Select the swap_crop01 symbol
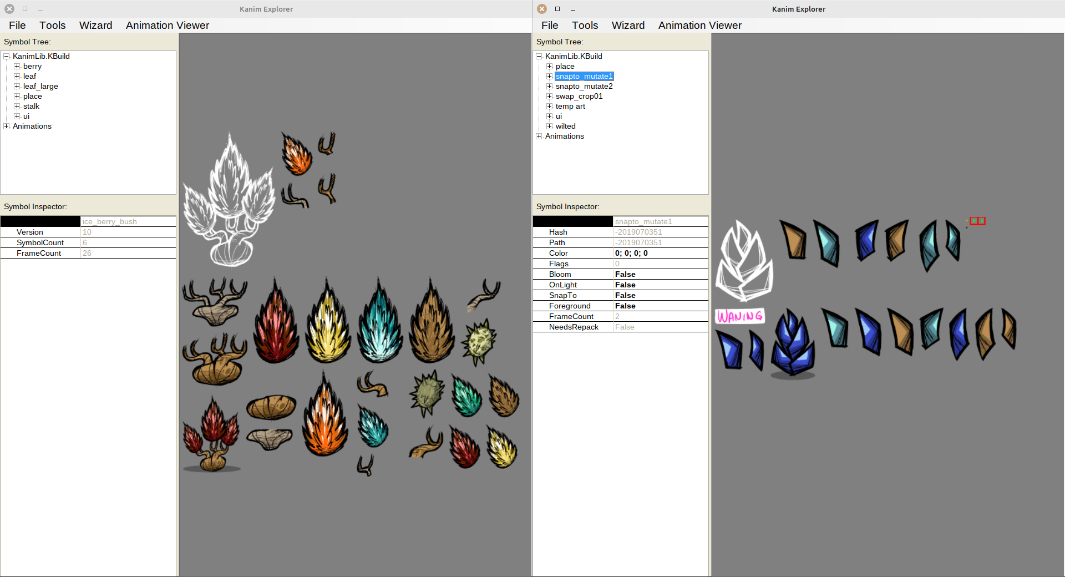The width and height of the screenshot is (1065, 577). point(579,96)
